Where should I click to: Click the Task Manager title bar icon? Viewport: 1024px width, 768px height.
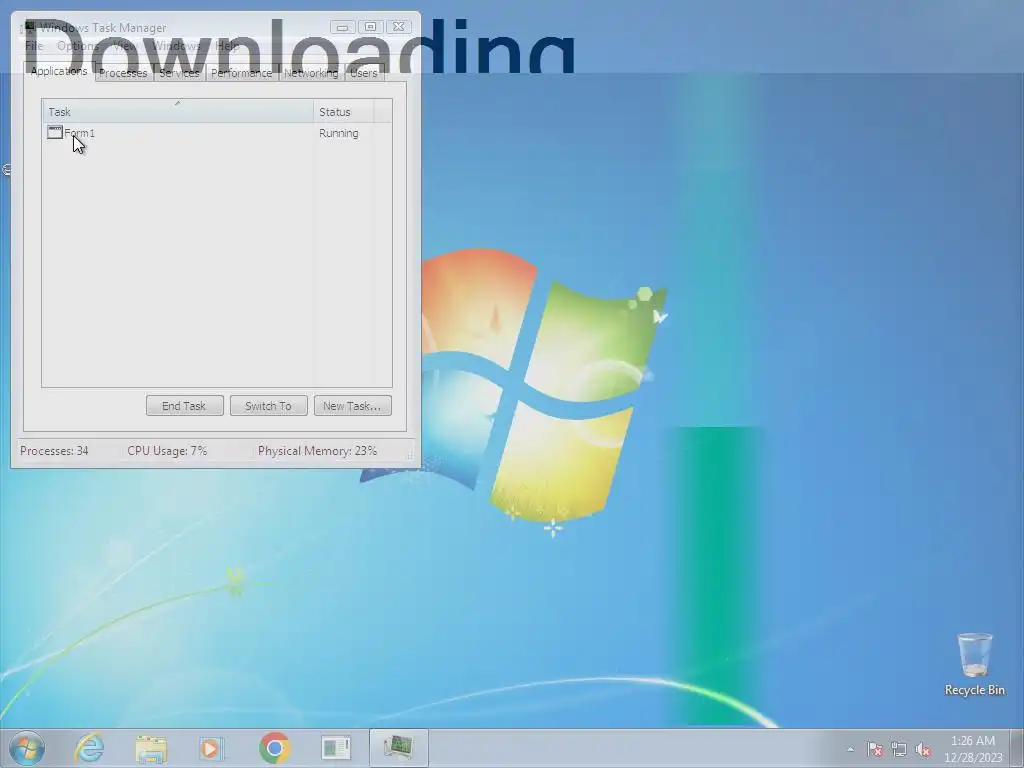[x=29, y=27]
